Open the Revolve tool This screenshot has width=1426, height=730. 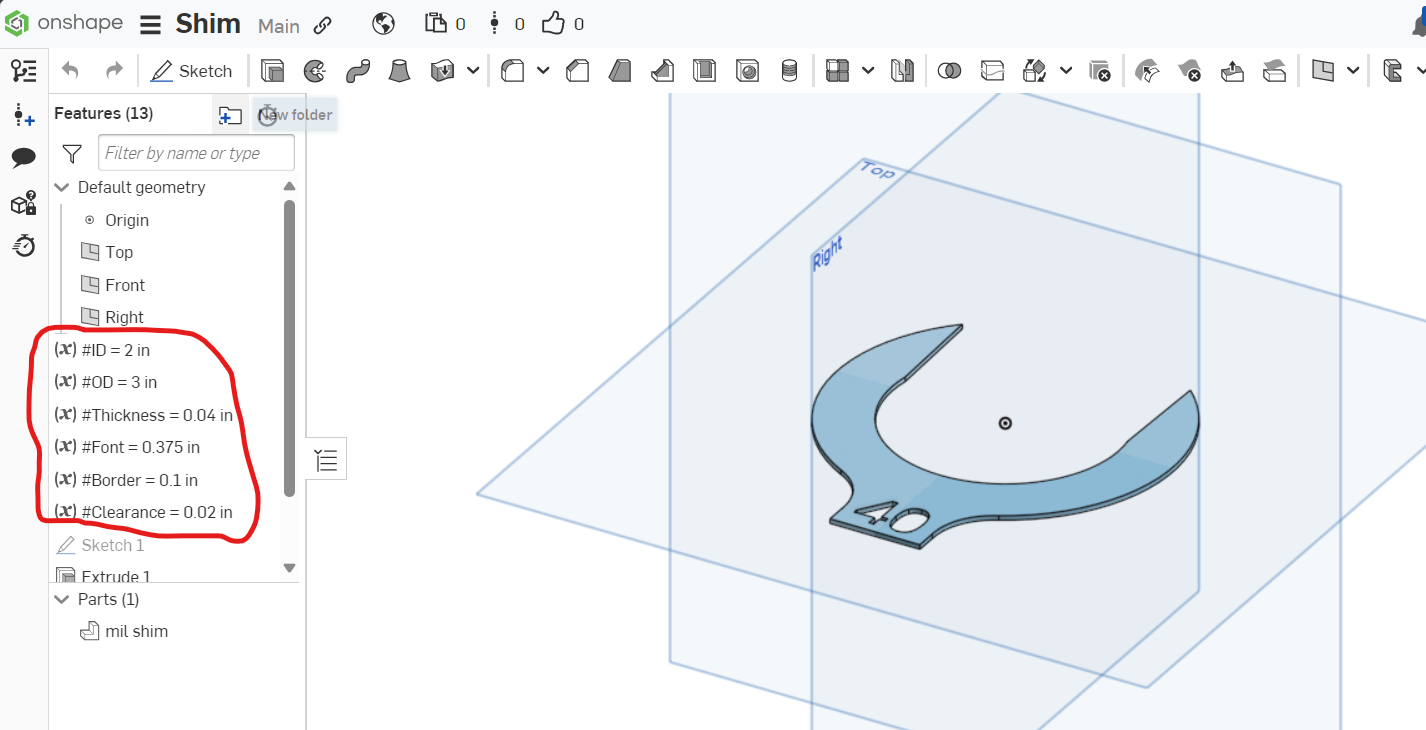click(x=315, y=70)
